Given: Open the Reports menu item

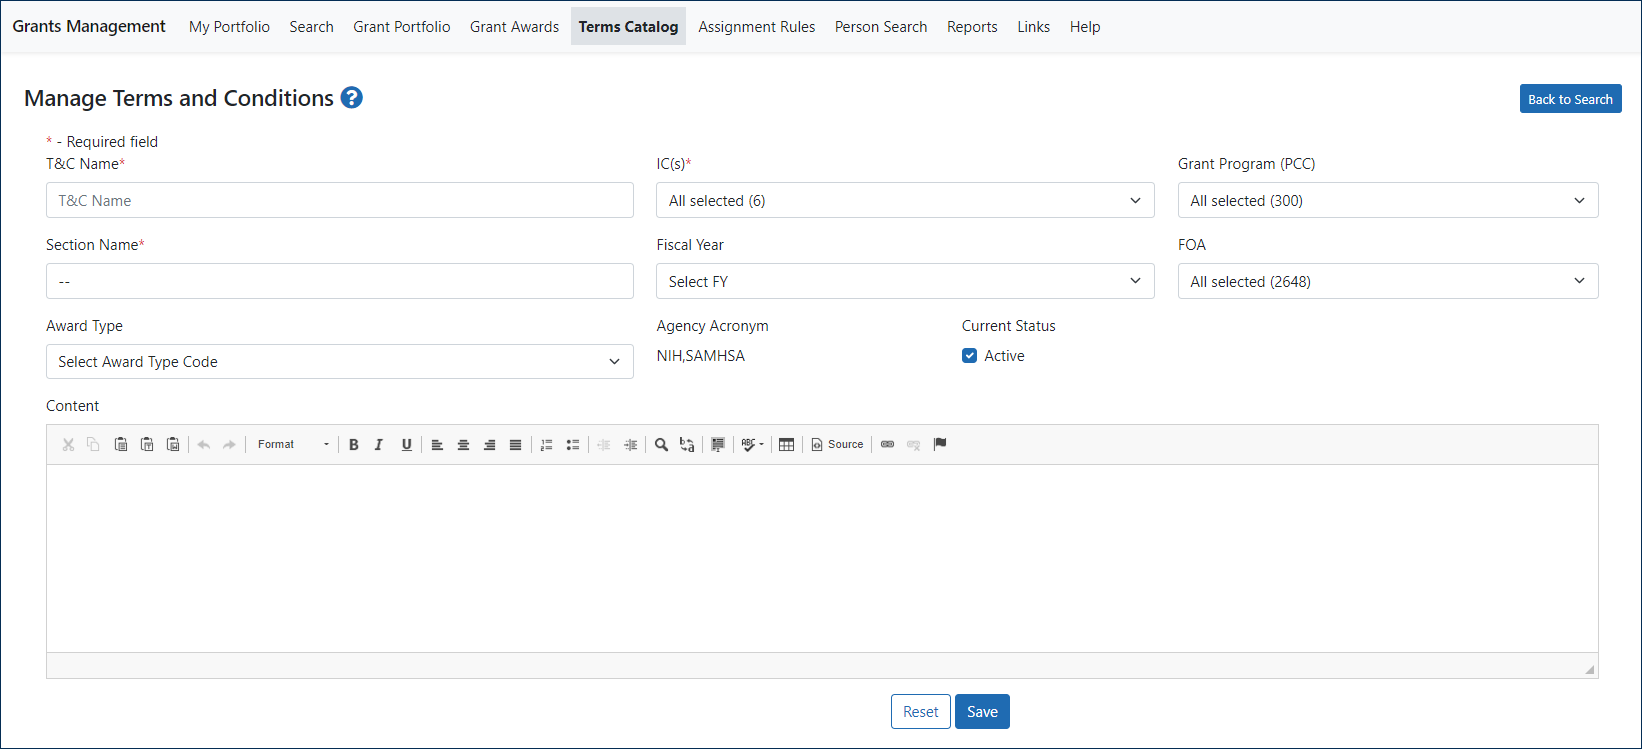Looking at the screenshot, I should point(972,27).
